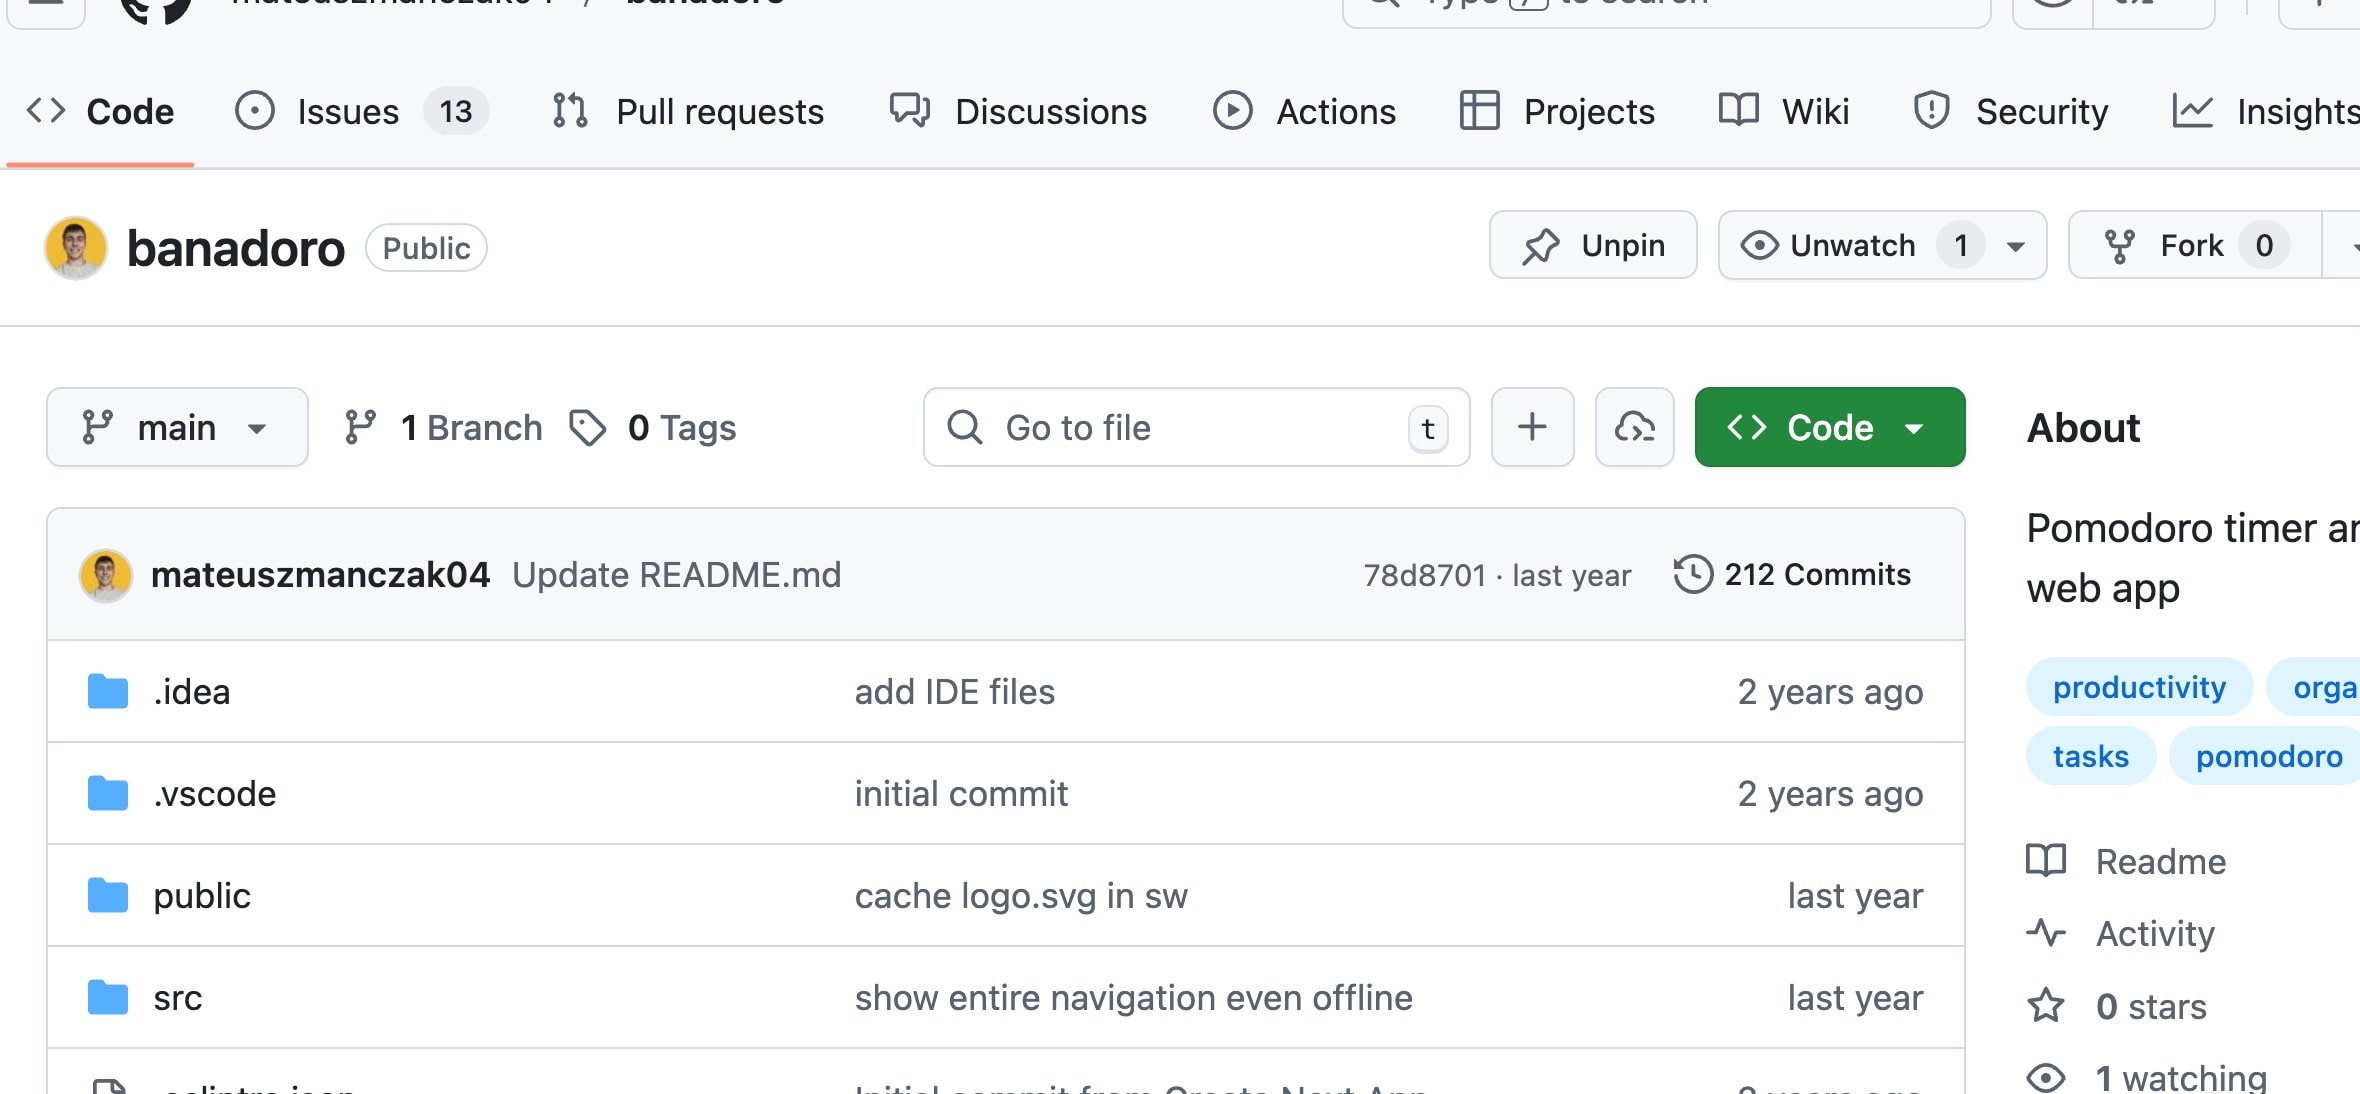
Task: Open the Unwatch notification options arrow
Action: [2016, 246]
